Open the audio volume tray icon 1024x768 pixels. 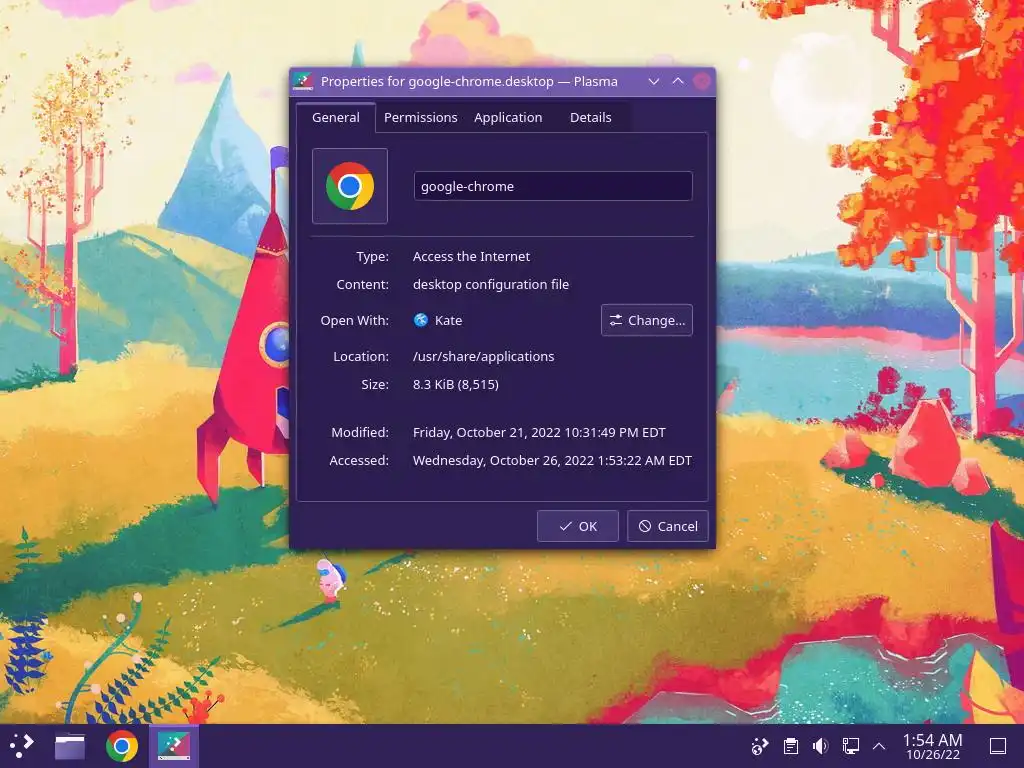[820, 746]
